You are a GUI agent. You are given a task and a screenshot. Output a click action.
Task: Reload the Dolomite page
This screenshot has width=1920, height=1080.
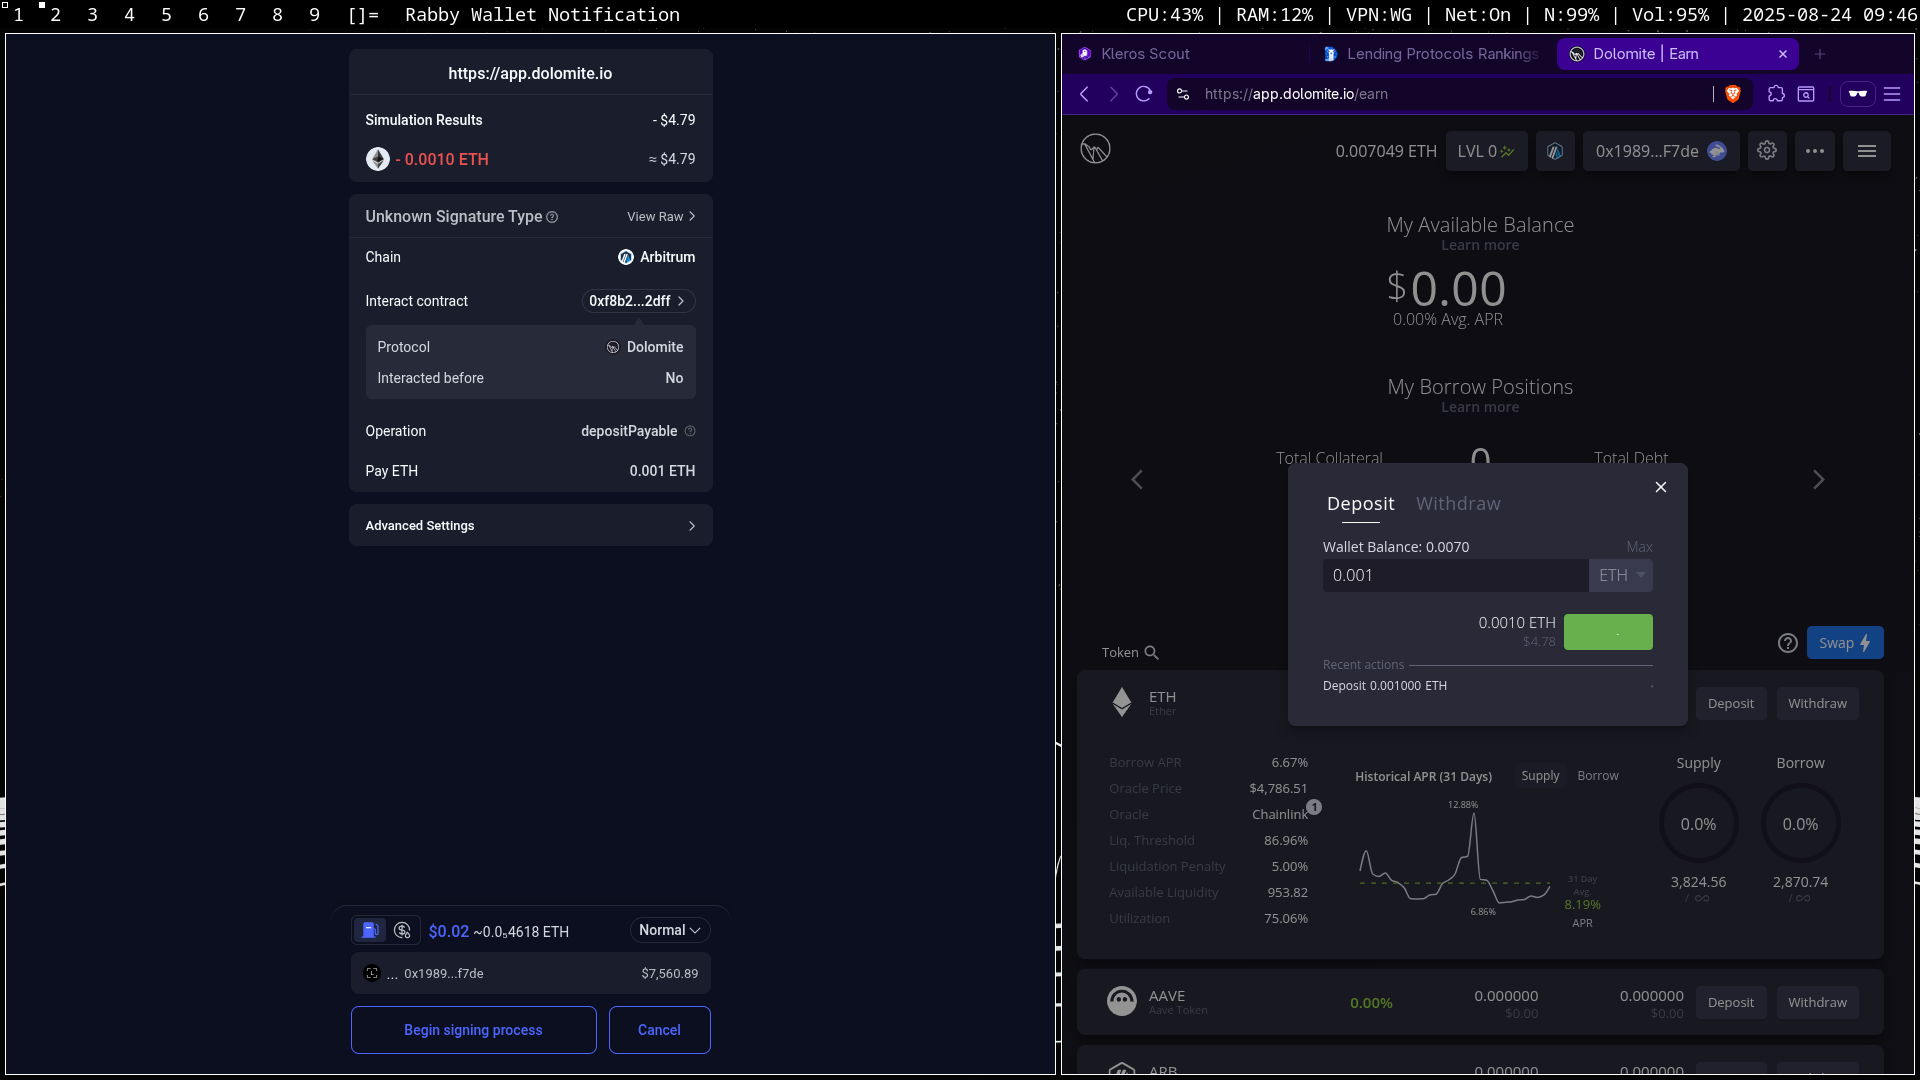(1144, 94)
